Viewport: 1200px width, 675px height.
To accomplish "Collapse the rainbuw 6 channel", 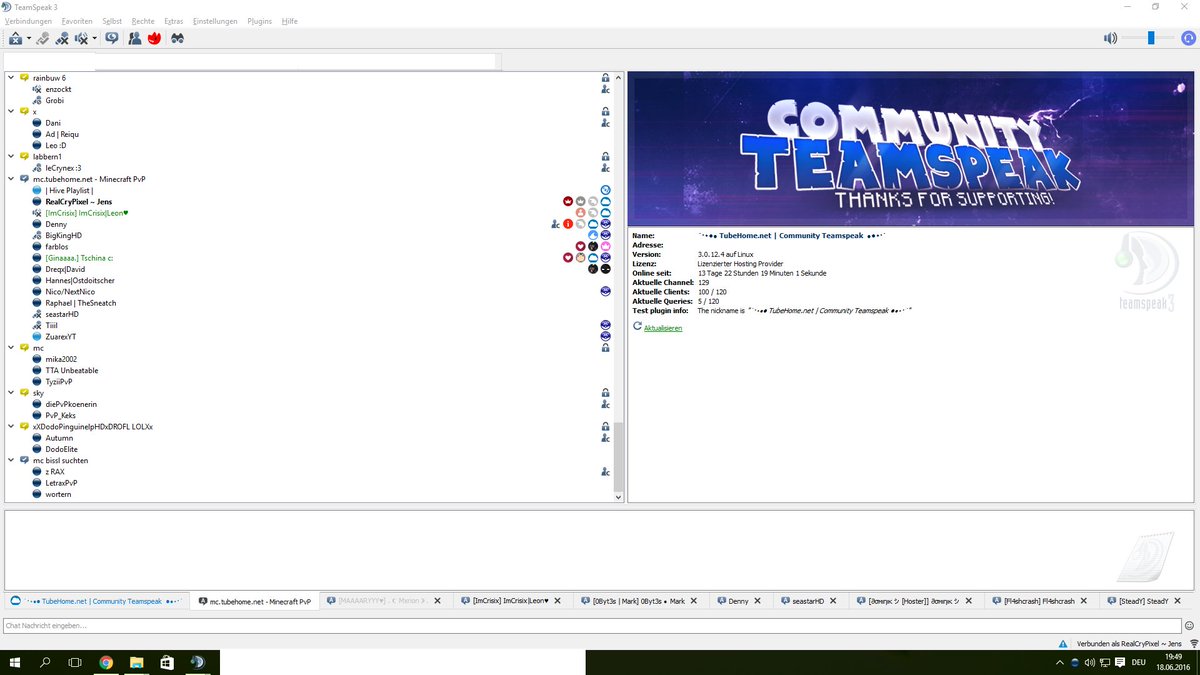I will tap(11, 78).
